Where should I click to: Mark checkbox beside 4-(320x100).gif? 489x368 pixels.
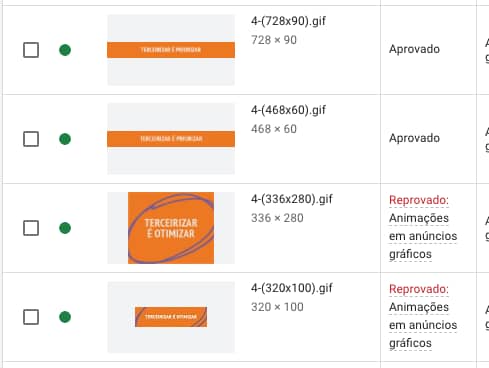point(31,317)
